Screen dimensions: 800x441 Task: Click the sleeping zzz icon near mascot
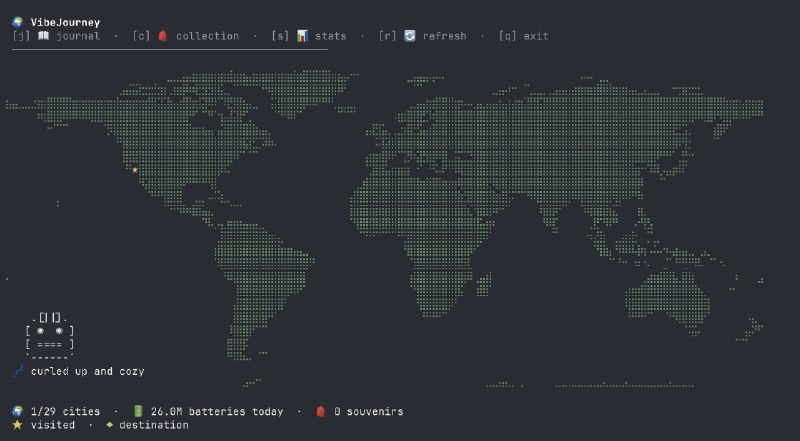pos(17,371)
